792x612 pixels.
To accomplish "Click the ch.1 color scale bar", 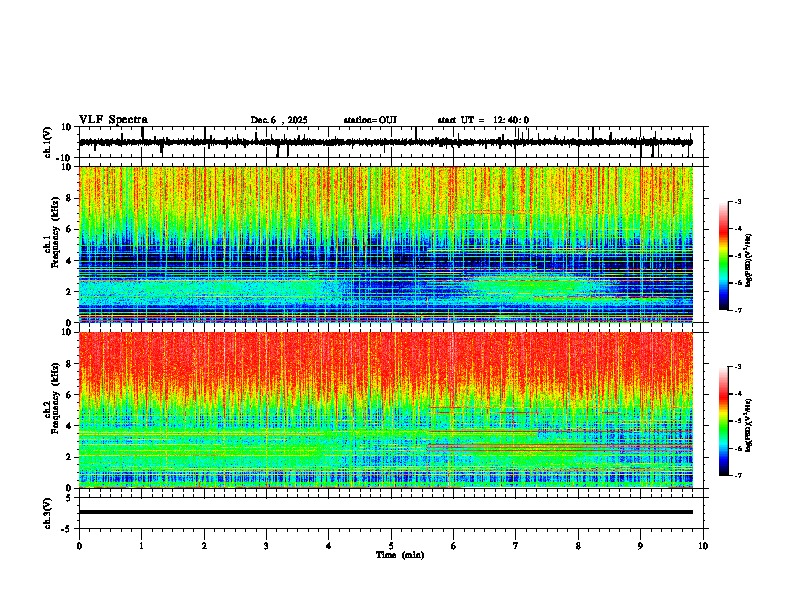I will point(724,256).
